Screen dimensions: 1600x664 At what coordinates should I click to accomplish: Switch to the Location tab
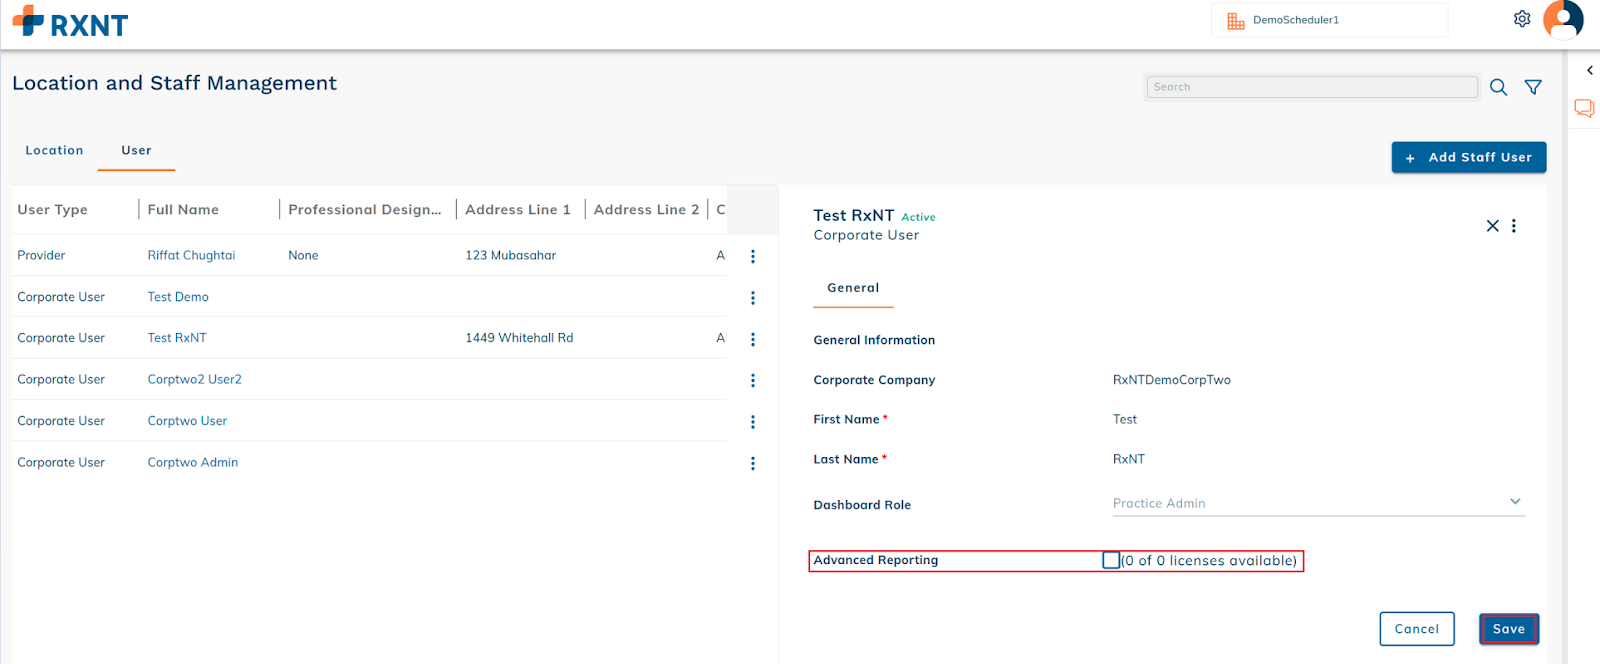(54, 150)
